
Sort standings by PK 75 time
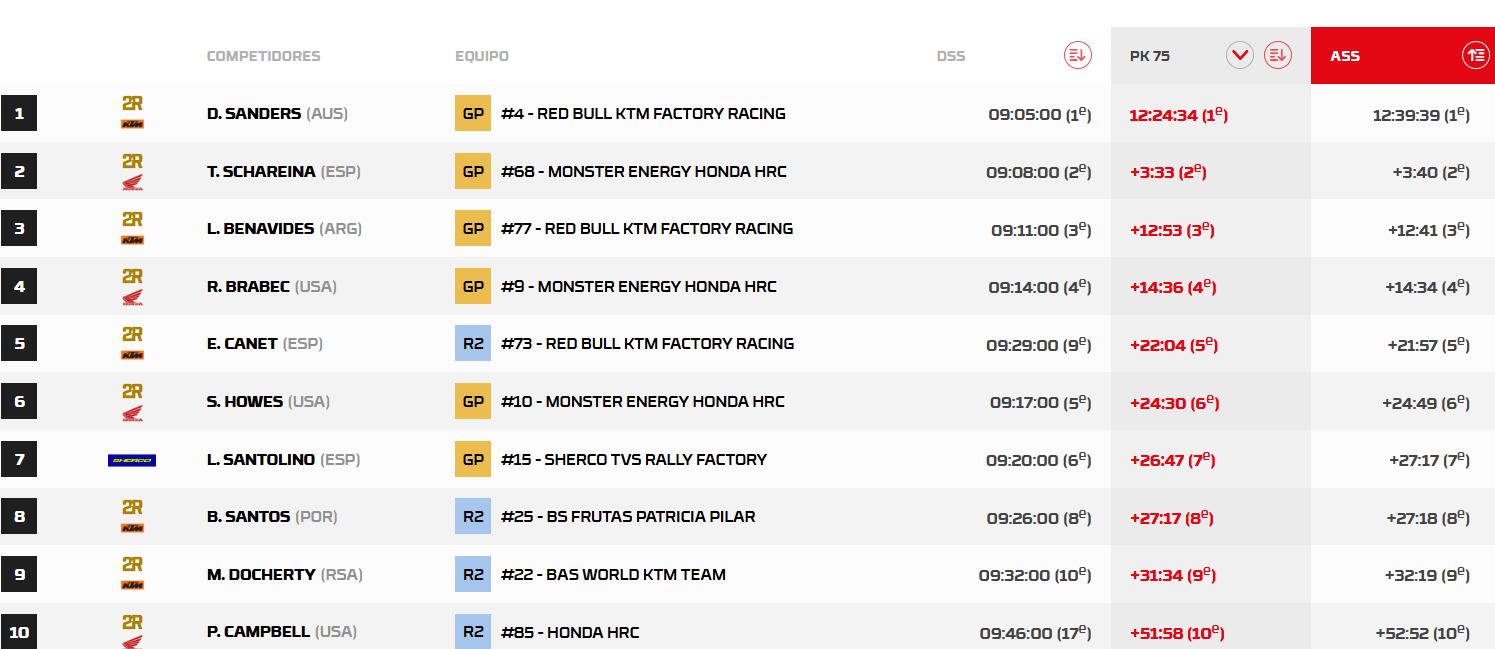pyautogui.click(x=1277, y=56)
